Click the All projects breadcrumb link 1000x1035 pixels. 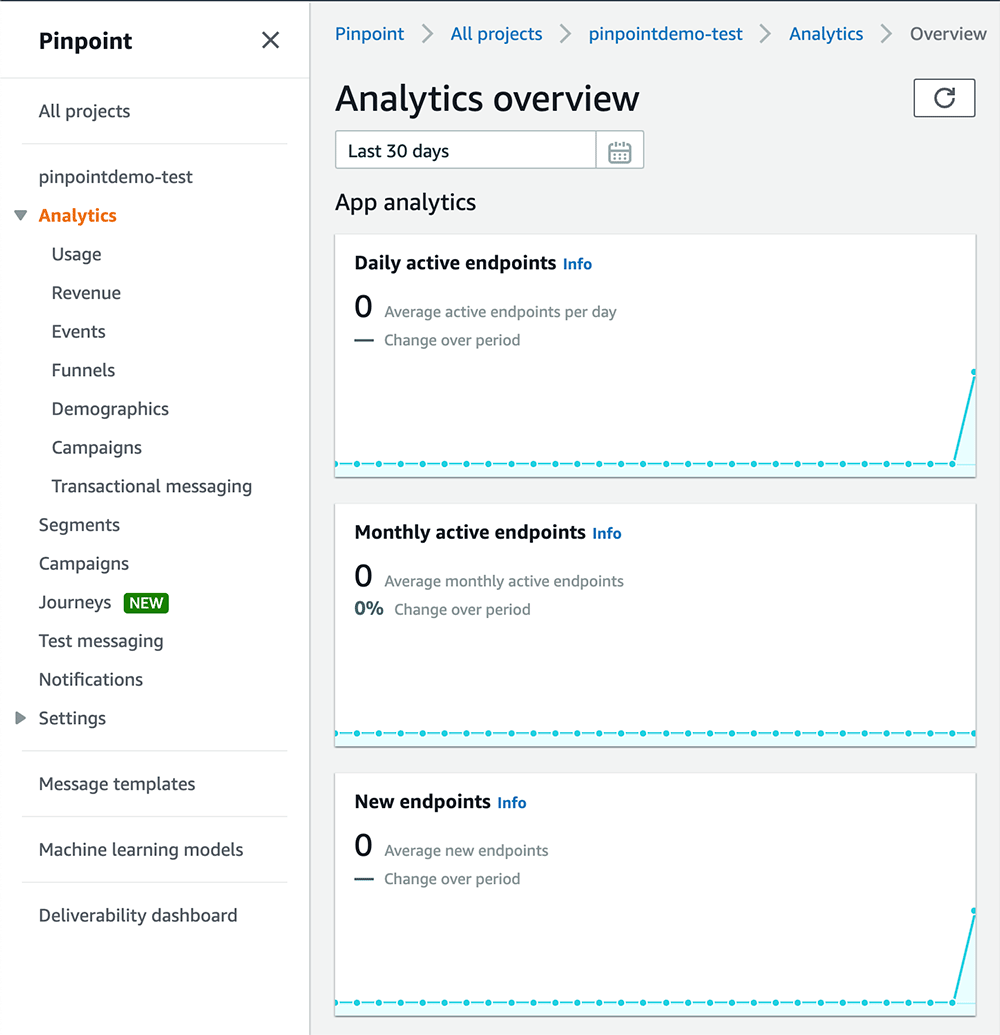coord(496,34)
